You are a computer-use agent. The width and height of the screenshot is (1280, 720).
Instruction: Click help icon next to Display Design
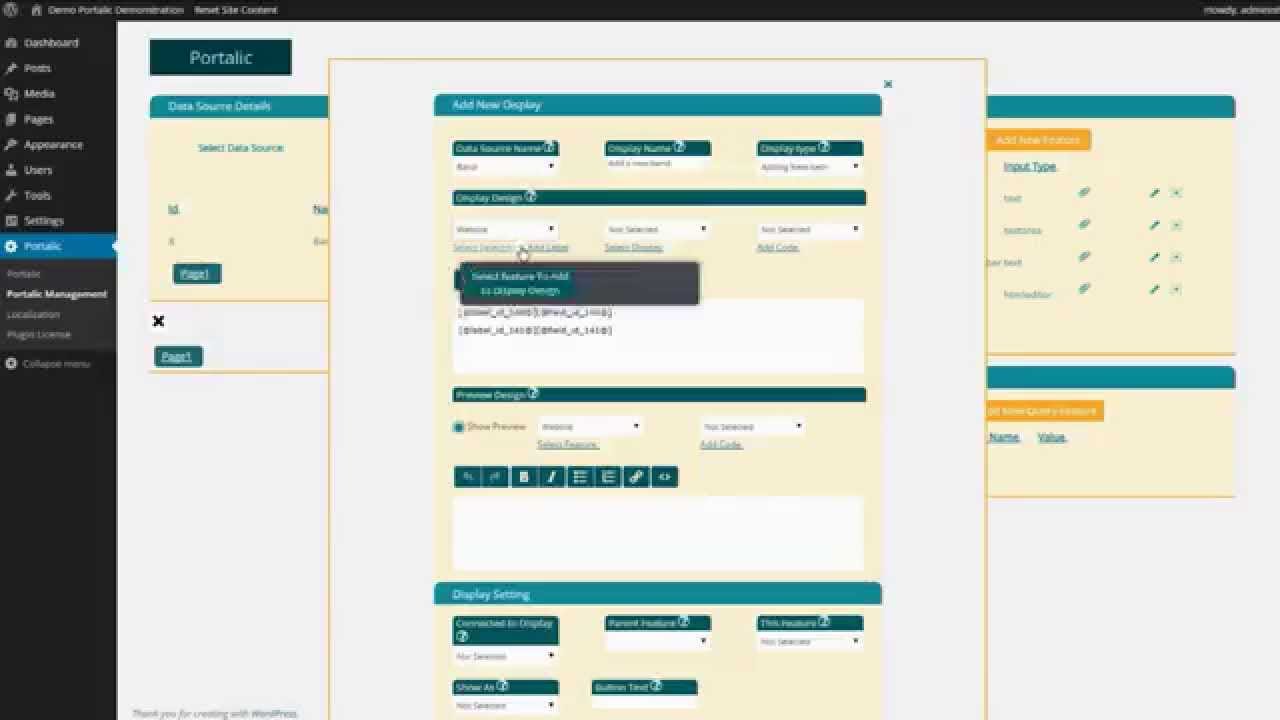tap(531, 197)
